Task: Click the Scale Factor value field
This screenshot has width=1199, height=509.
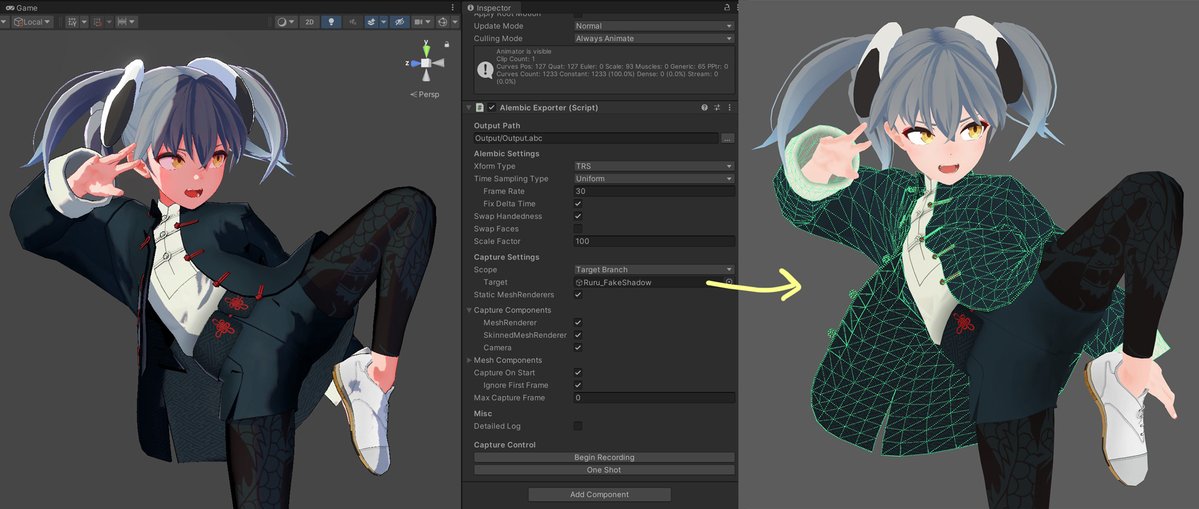Action: tap(654, 242)
